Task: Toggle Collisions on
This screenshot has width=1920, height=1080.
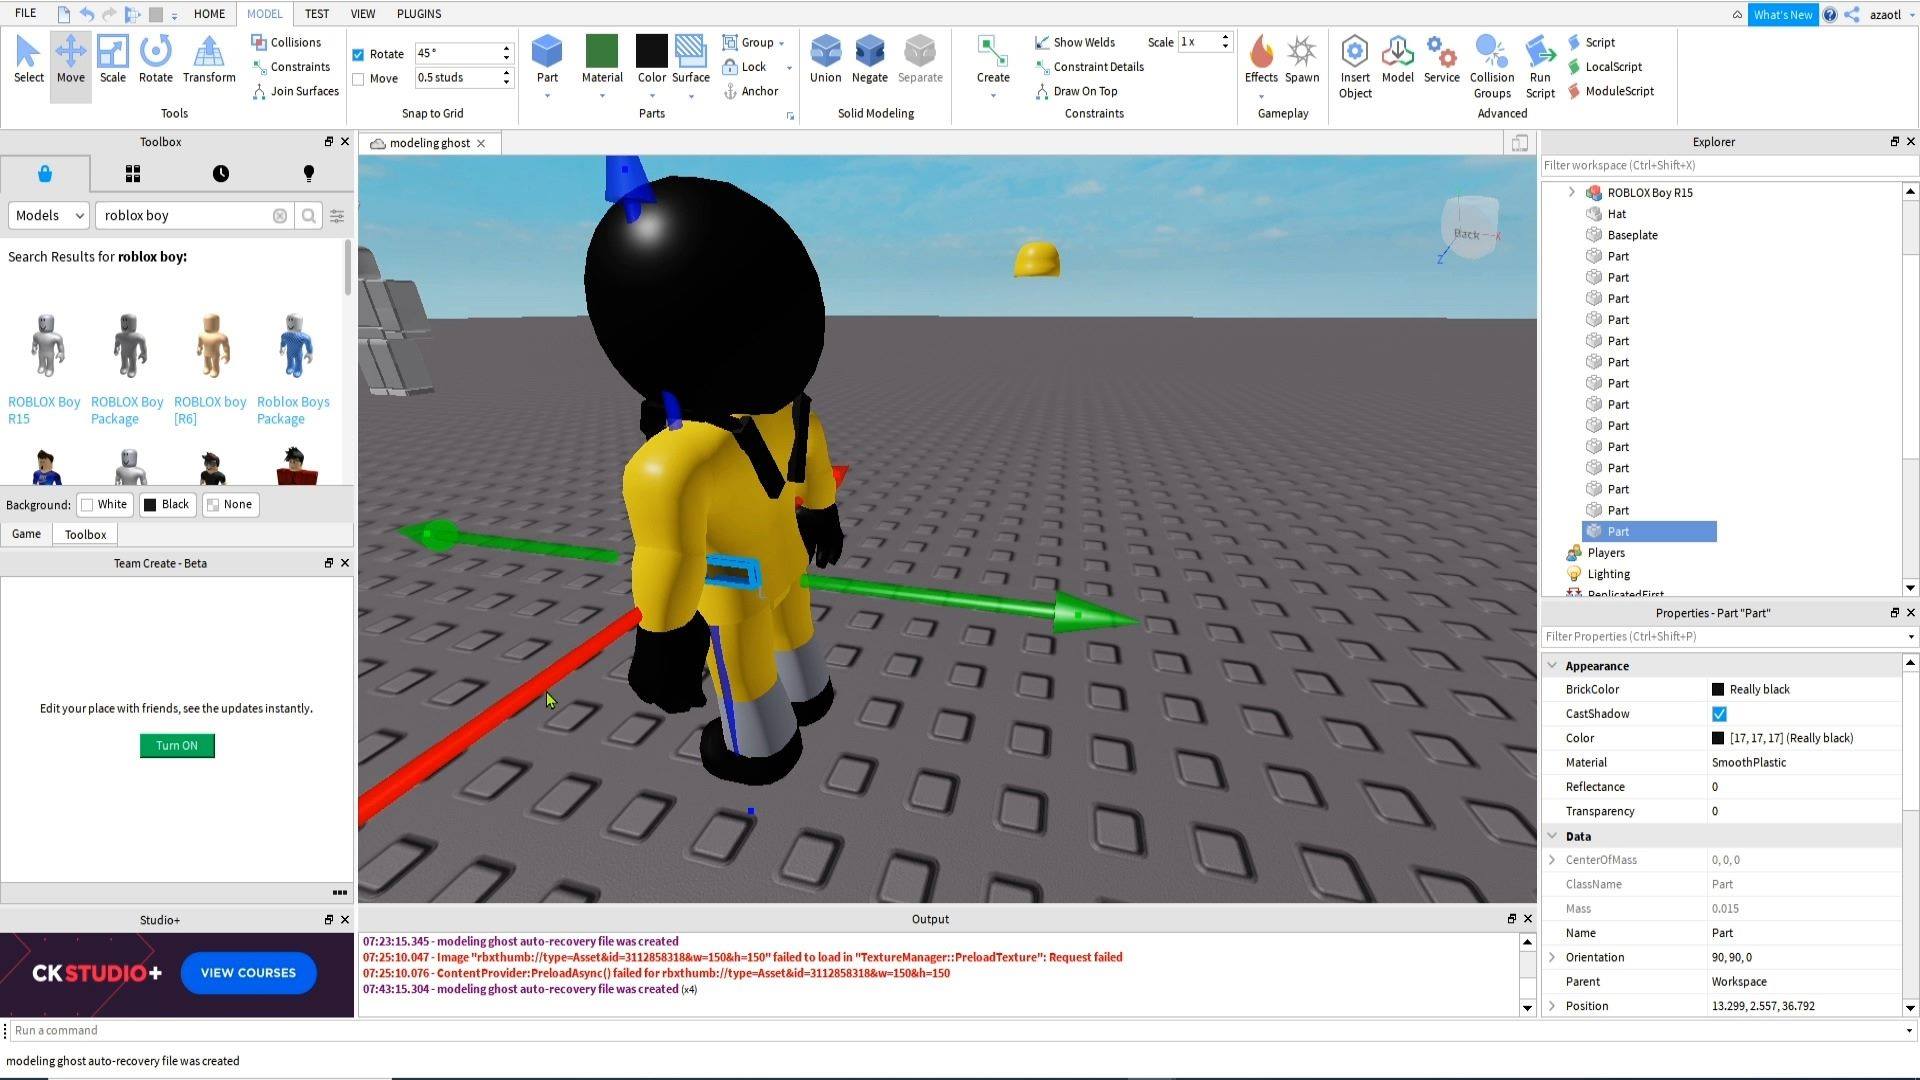Action: coord(286,42)
